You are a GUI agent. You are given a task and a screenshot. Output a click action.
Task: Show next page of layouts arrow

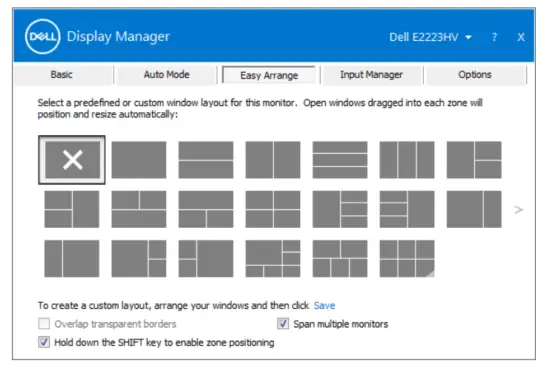pyautogui.click(x=518, y=209)
